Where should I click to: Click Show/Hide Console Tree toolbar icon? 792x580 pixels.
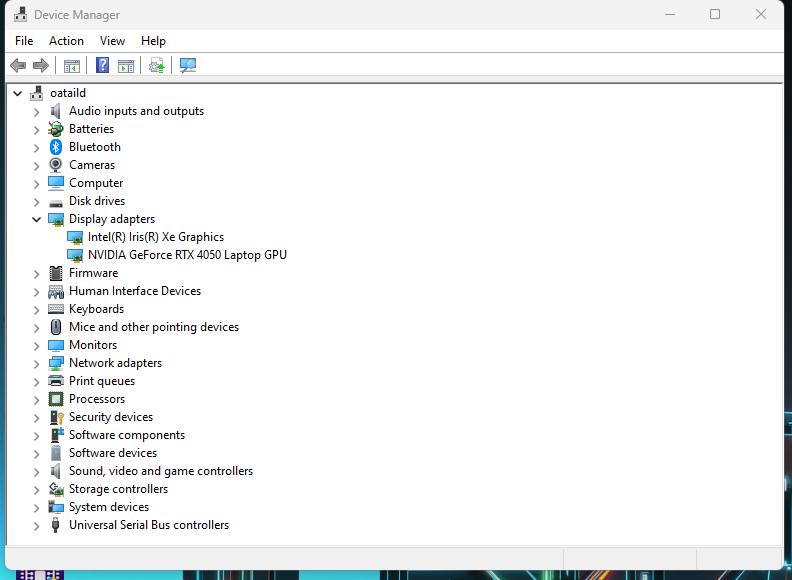pos(72,66)
